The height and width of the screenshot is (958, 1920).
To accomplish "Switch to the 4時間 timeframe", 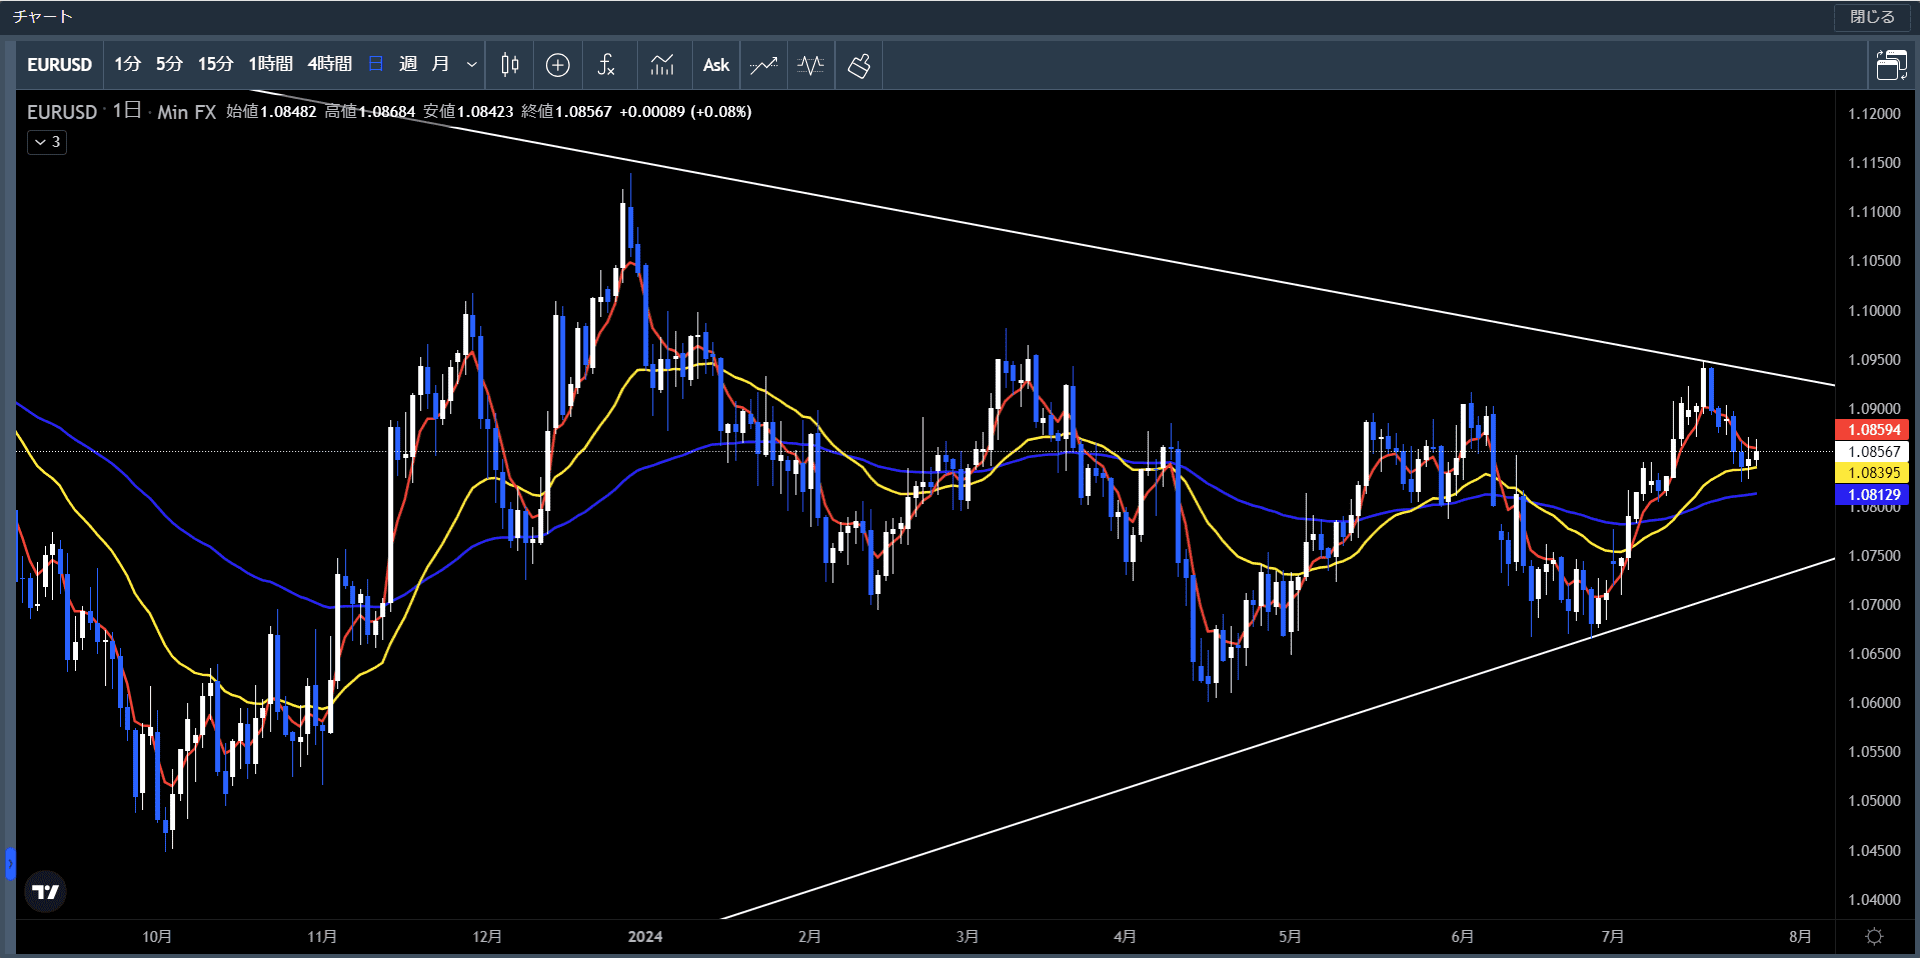I will coord(329,65).
